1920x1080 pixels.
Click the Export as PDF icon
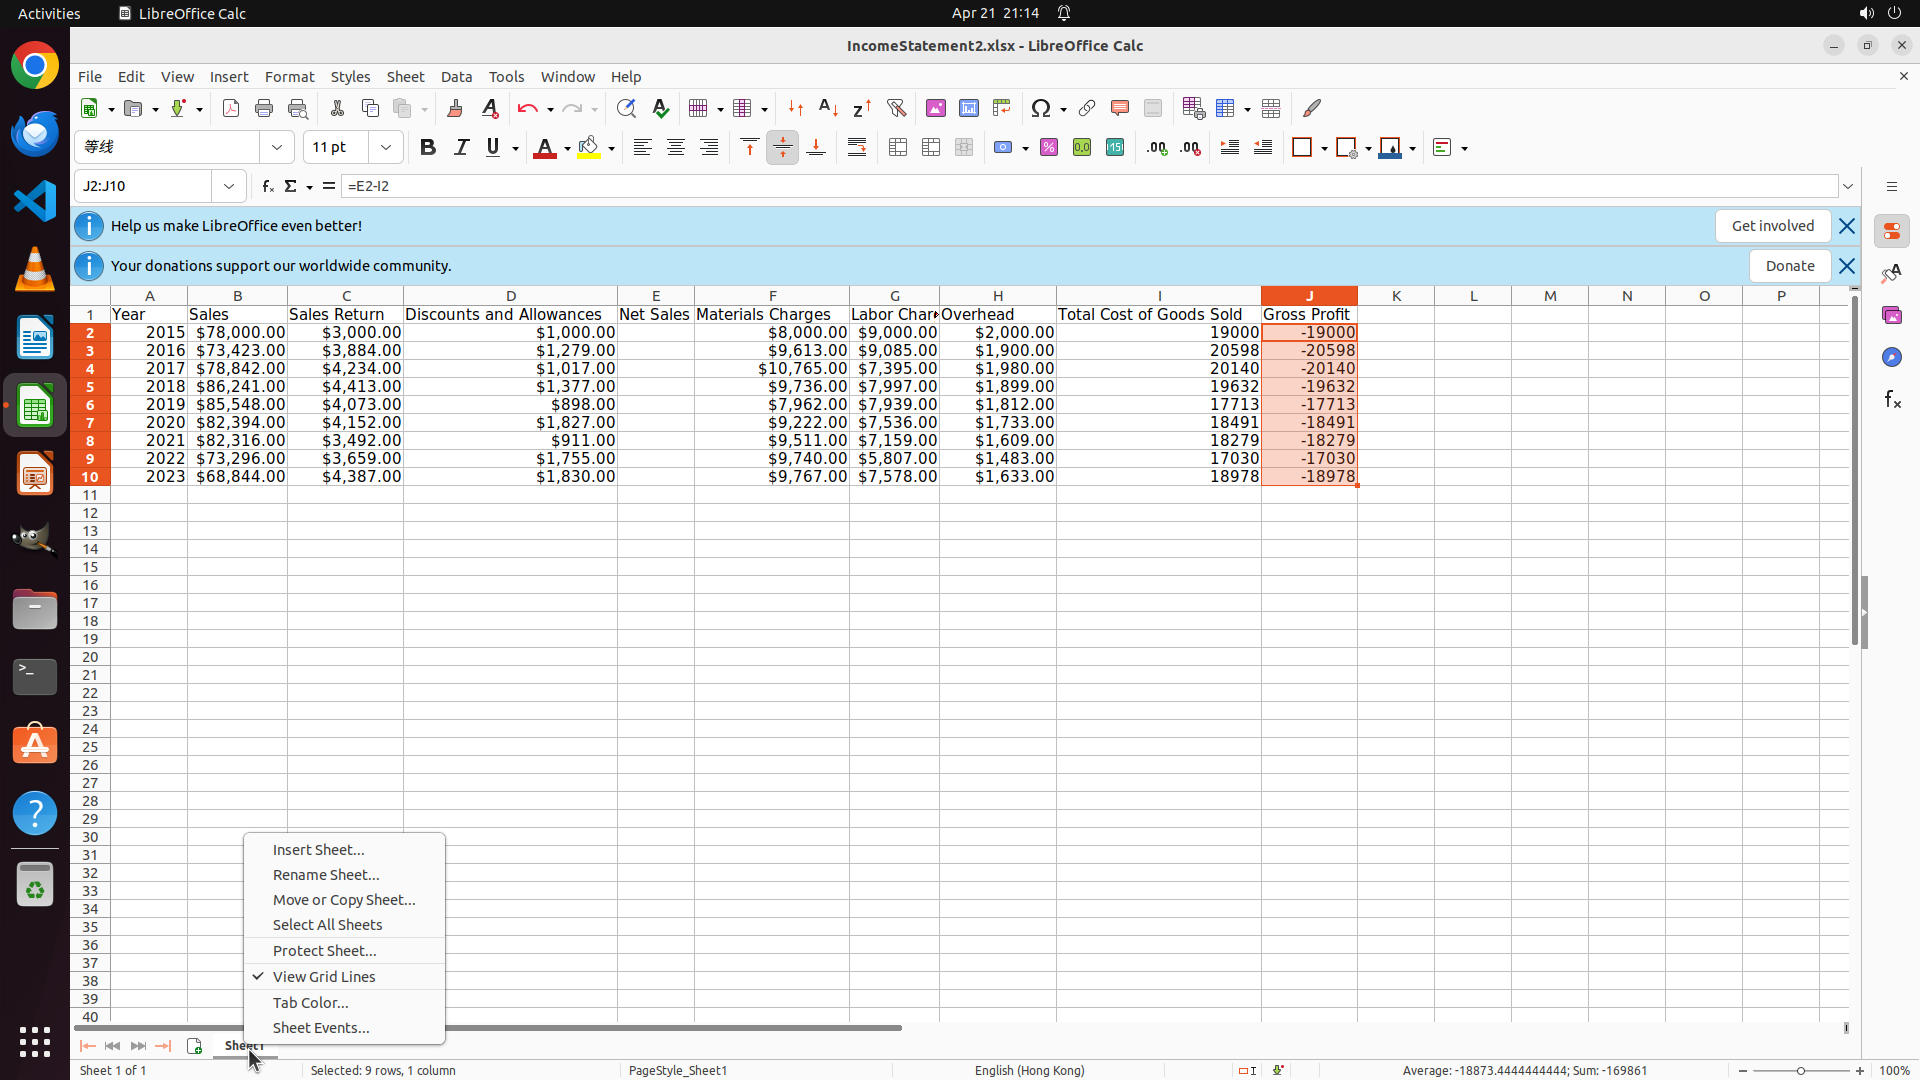click(231, 108)
